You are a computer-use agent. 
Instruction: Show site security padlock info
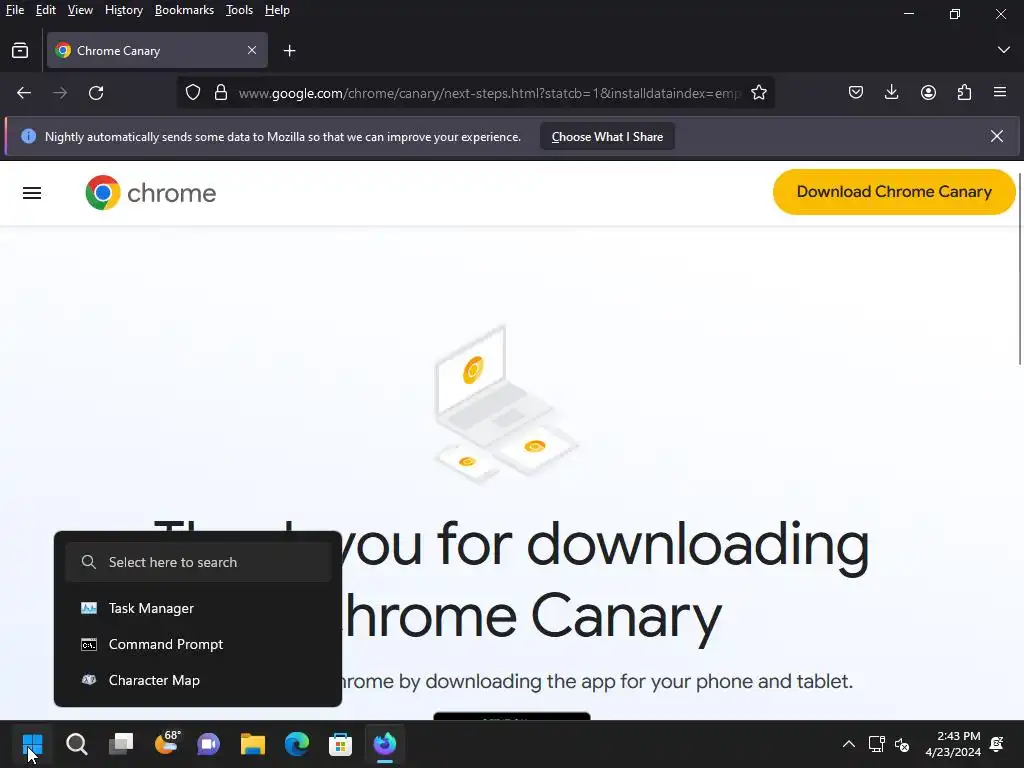tap(221, 93)
